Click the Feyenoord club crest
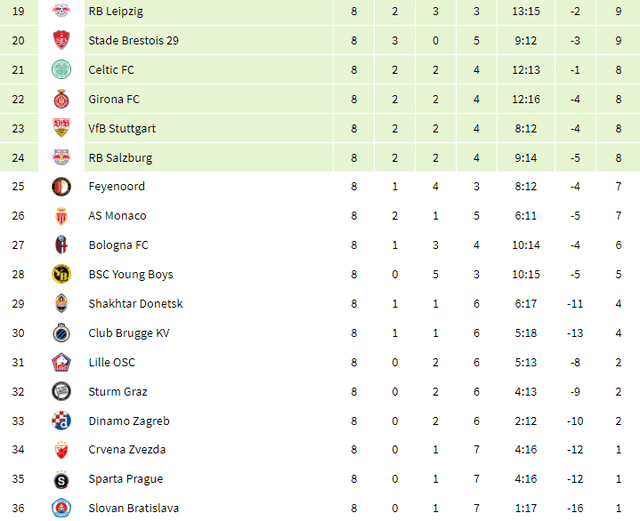 62,186
